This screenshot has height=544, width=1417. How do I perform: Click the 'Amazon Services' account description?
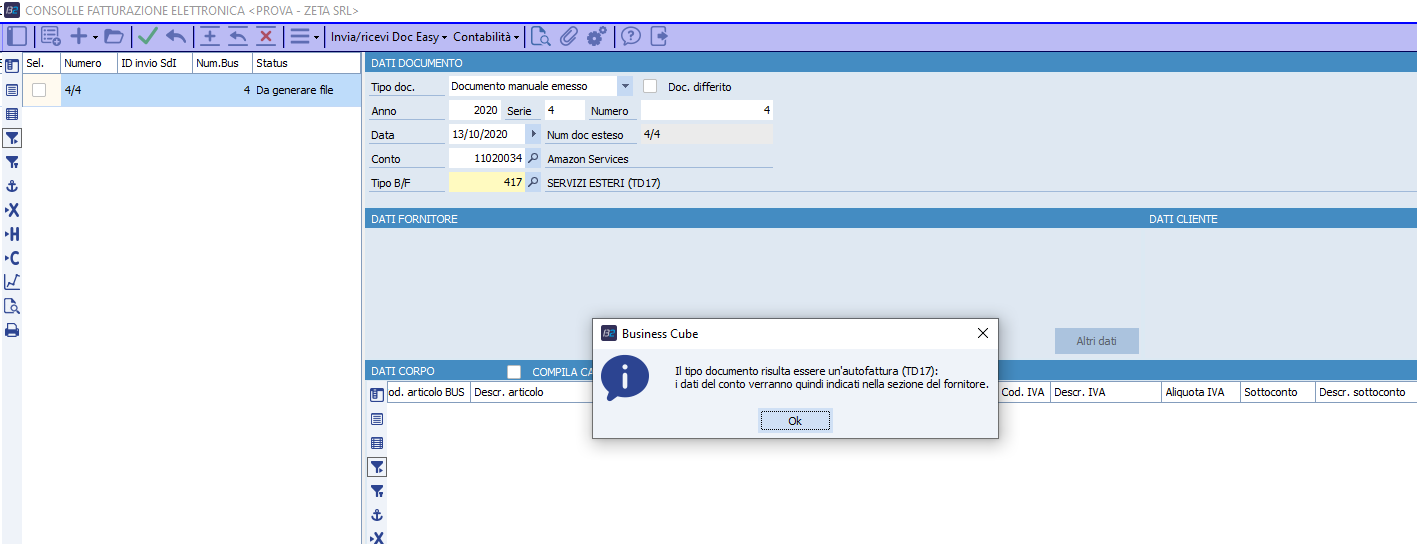click(588, 159)
